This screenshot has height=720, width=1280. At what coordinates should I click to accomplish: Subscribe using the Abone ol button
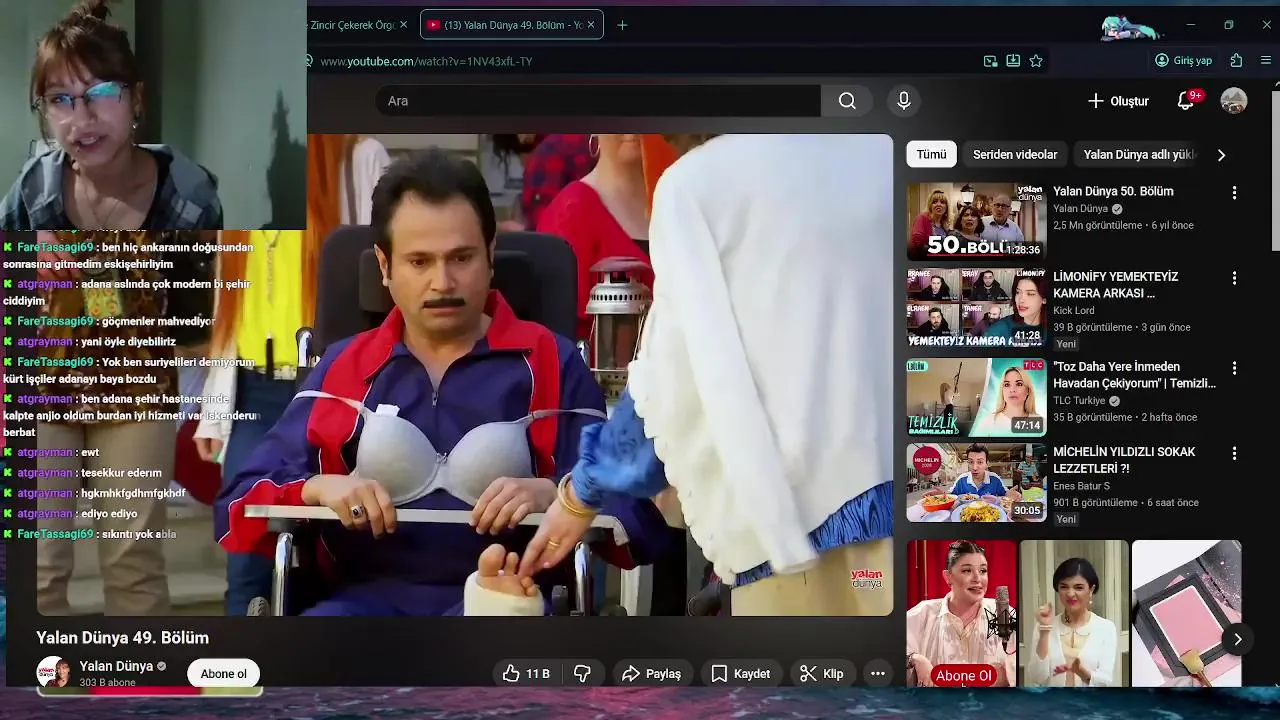[223, 674]
